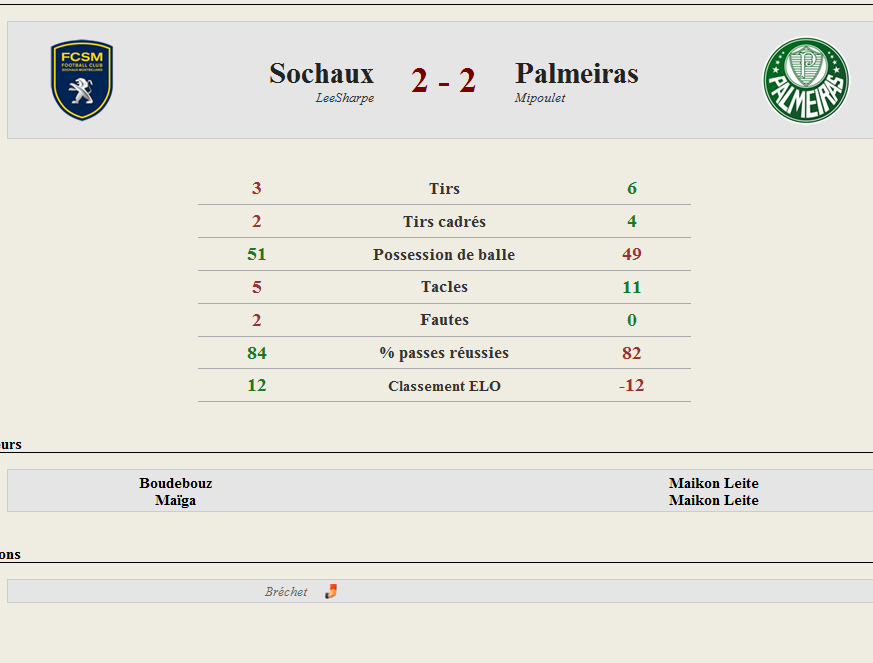
Task: Click the Fautes statistic label
Action: click(444, 320)
